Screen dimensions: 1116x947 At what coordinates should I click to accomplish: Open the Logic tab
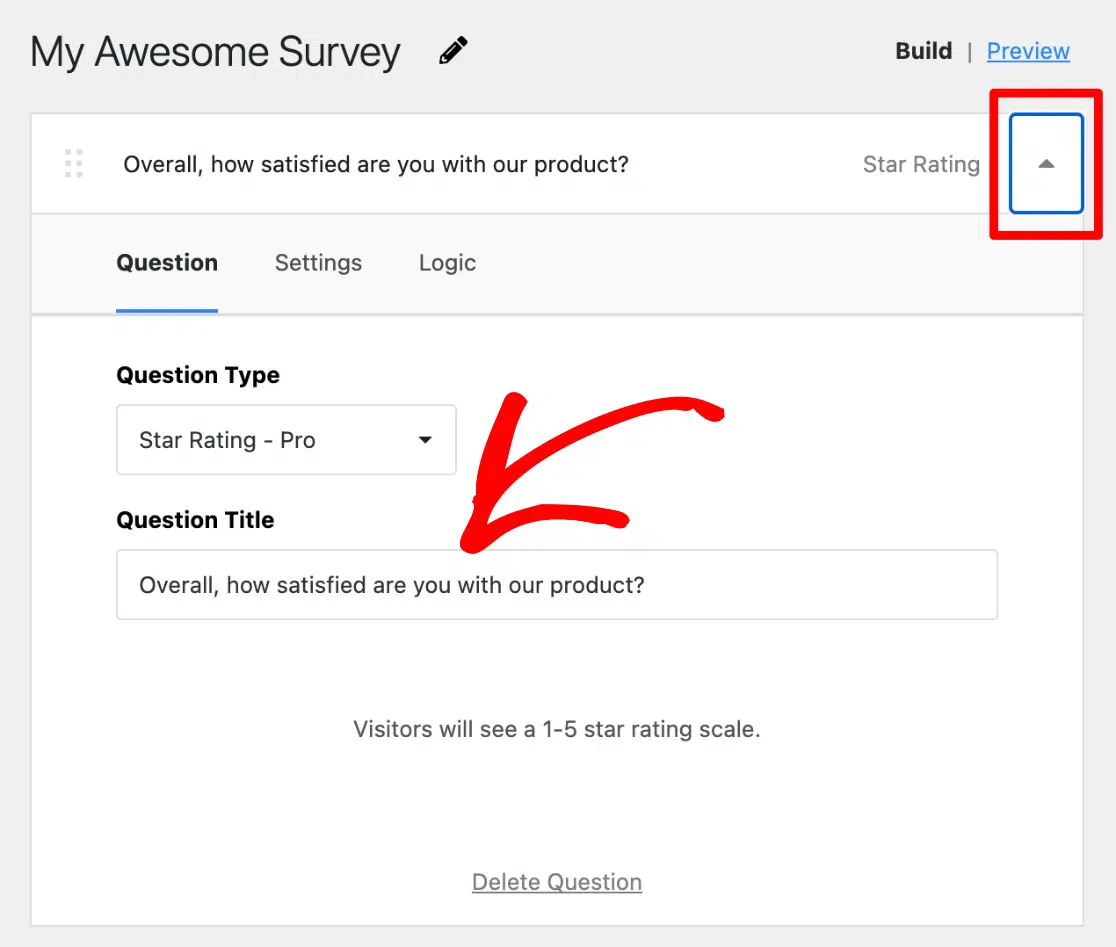[447, 263]
